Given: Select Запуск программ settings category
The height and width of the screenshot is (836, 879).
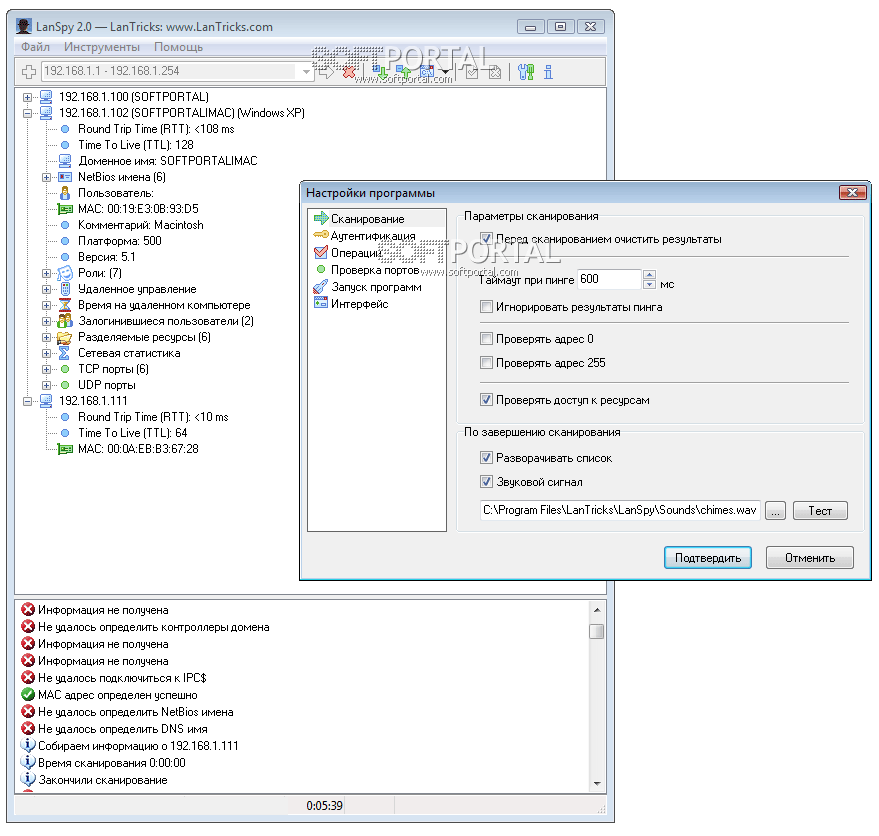Looking at the screenshot, I should tap(376, 287).
